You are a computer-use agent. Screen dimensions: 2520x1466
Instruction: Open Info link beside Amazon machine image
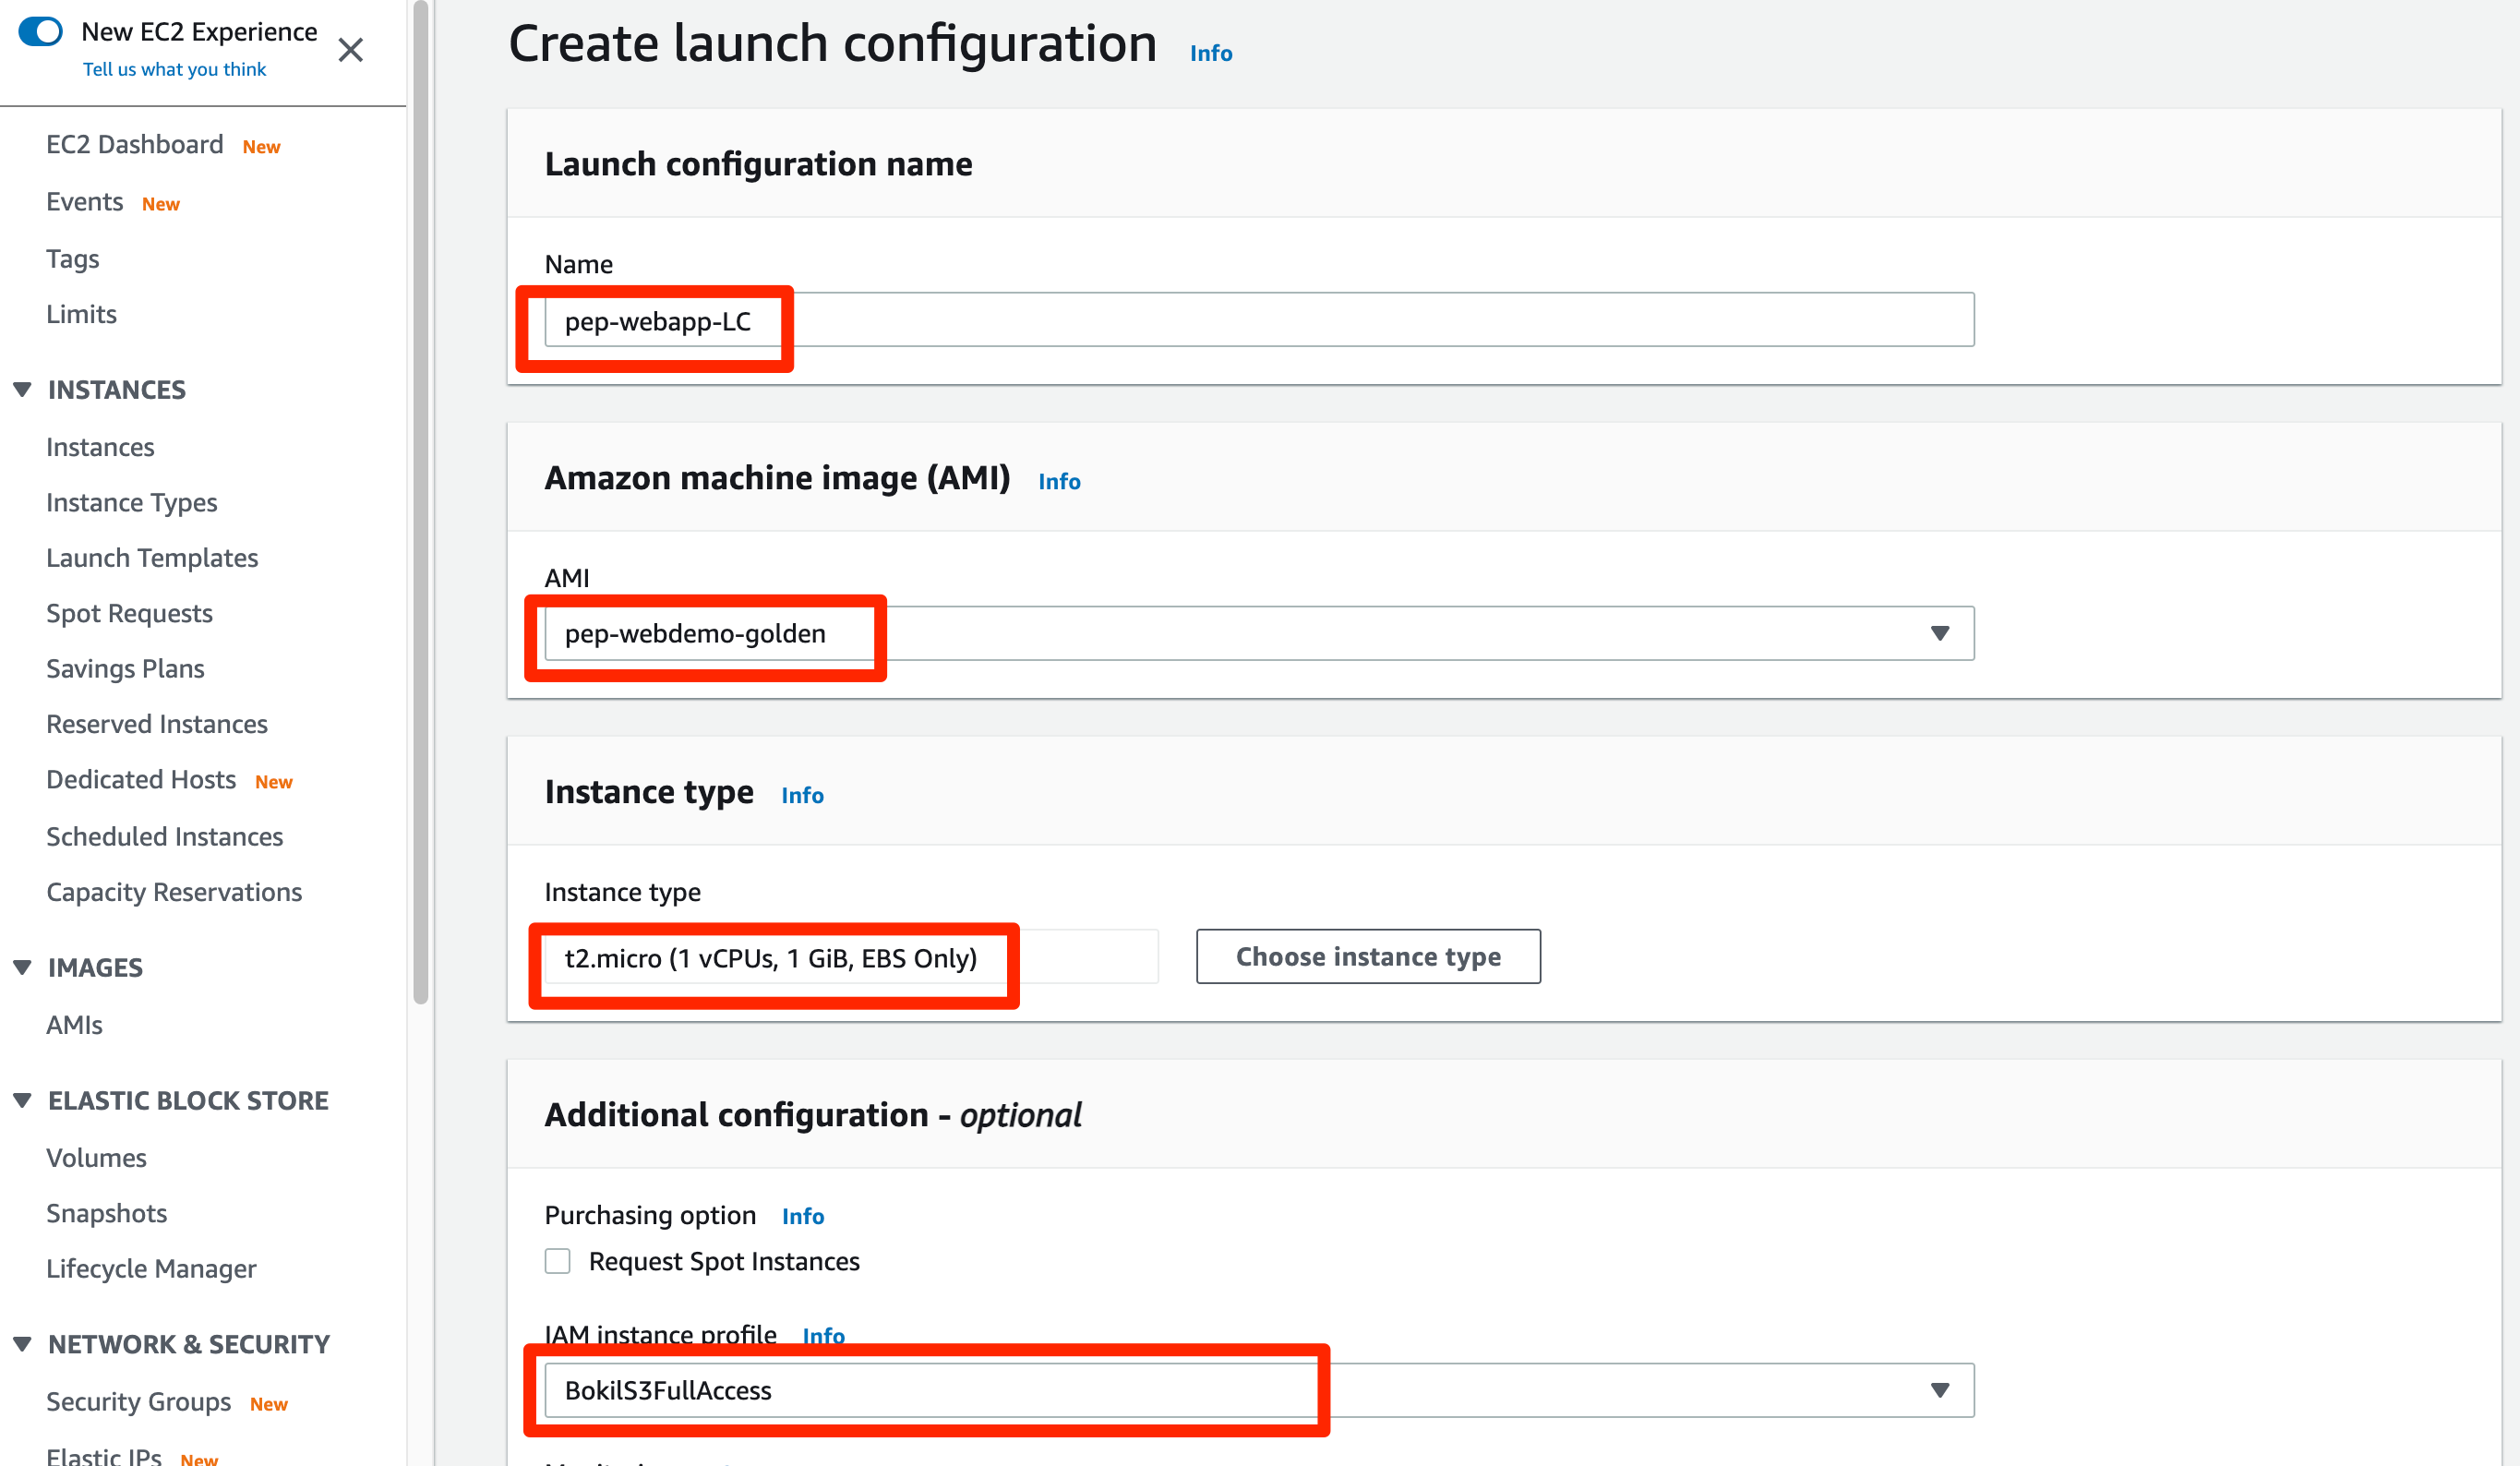coord(1058,481)
